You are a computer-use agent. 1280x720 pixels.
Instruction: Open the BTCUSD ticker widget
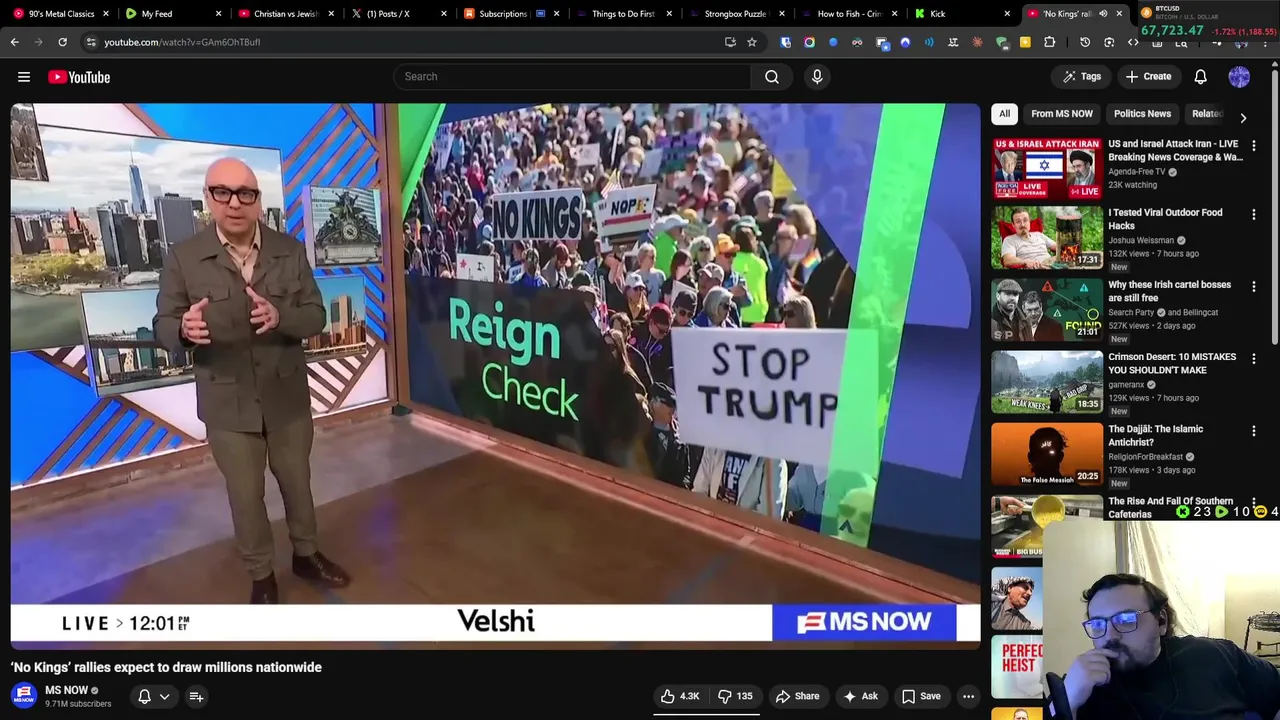coord(1211,20)
